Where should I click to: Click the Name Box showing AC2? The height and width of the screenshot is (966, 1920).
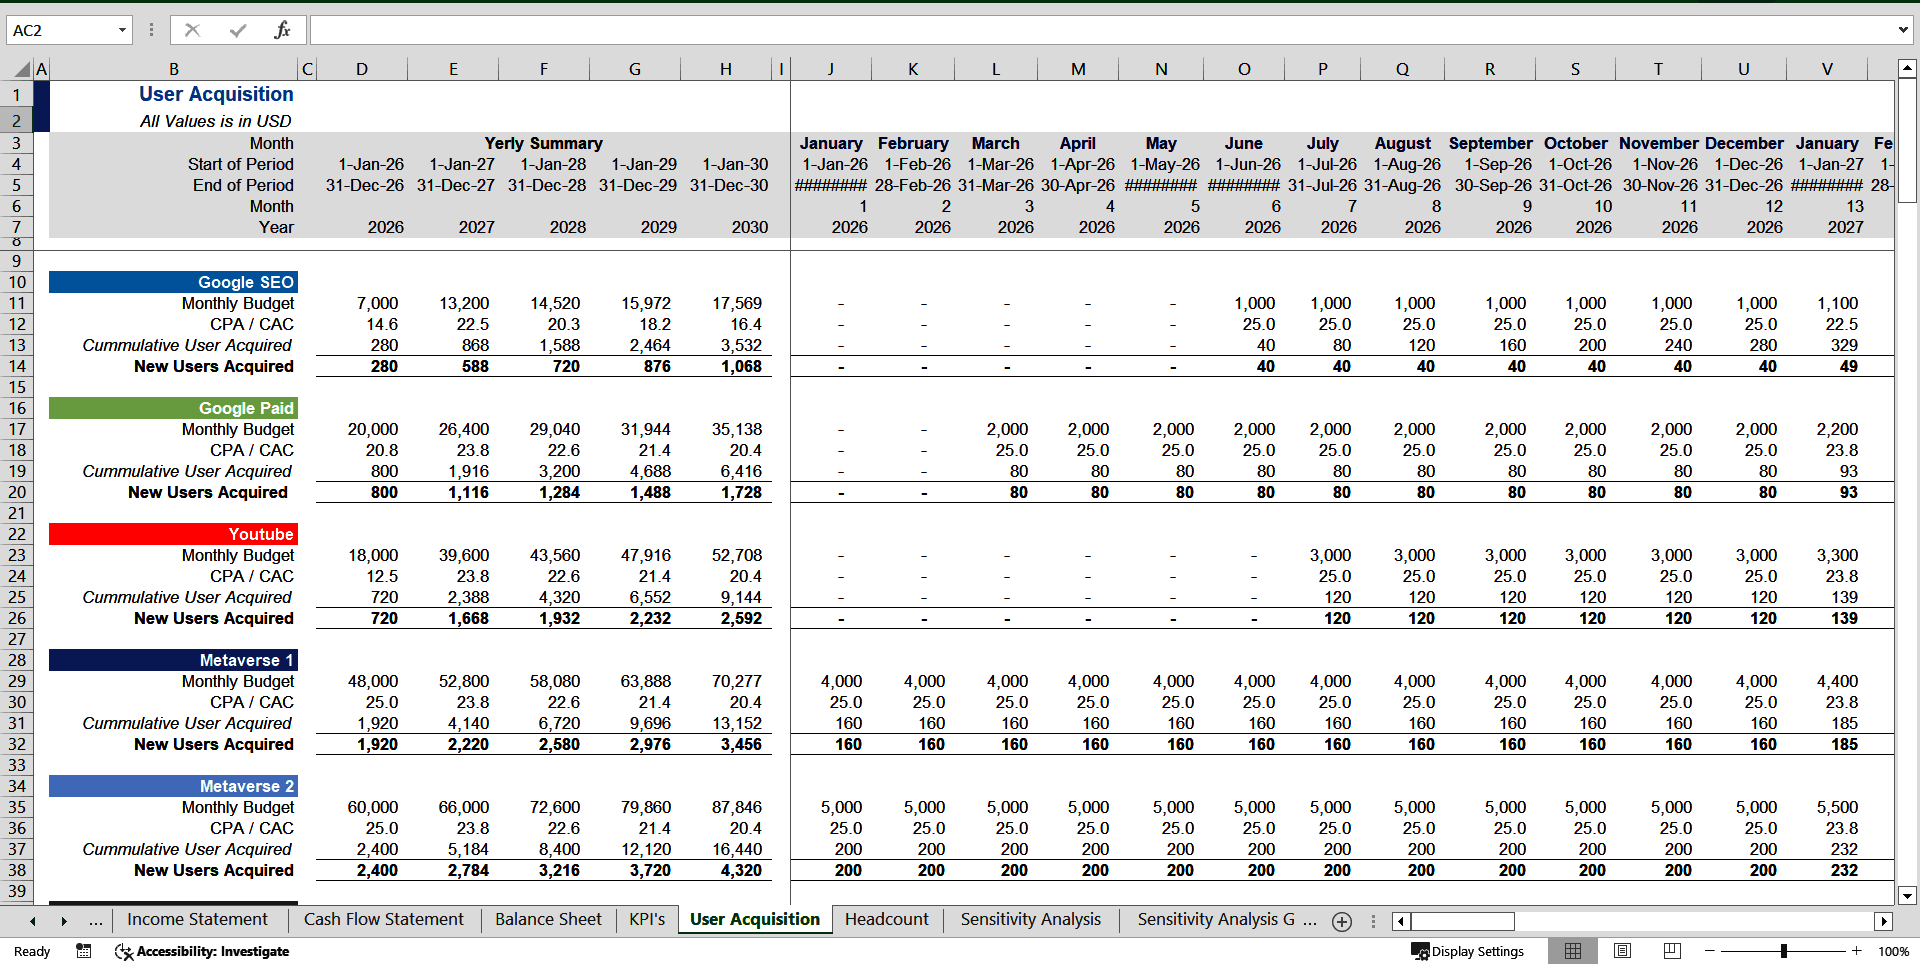pyautogui.click(x=60, y=30)
